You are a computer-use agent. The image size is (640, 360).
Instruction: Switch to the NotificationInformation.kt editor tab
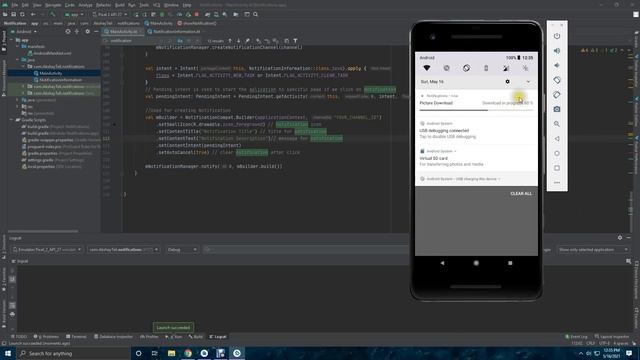pos(174,31)
